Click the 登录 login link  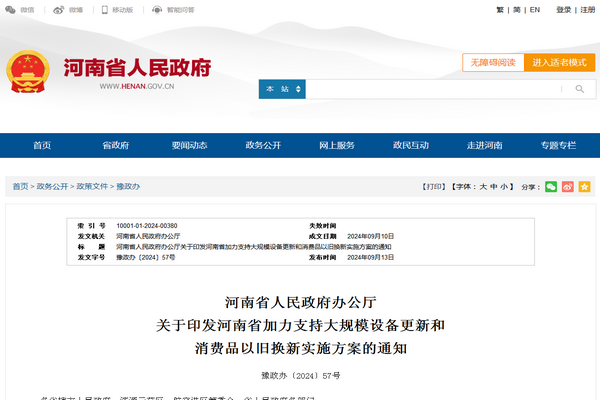coord(564,9)
